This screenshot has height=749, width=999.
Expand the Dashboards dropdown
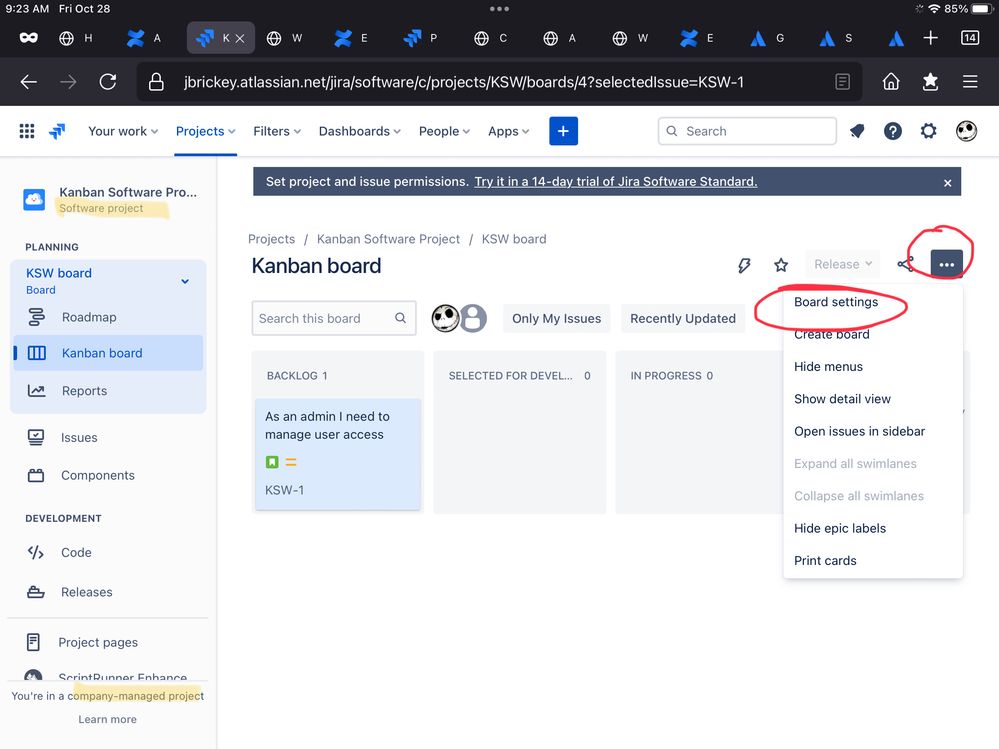(x=359, y=131)
